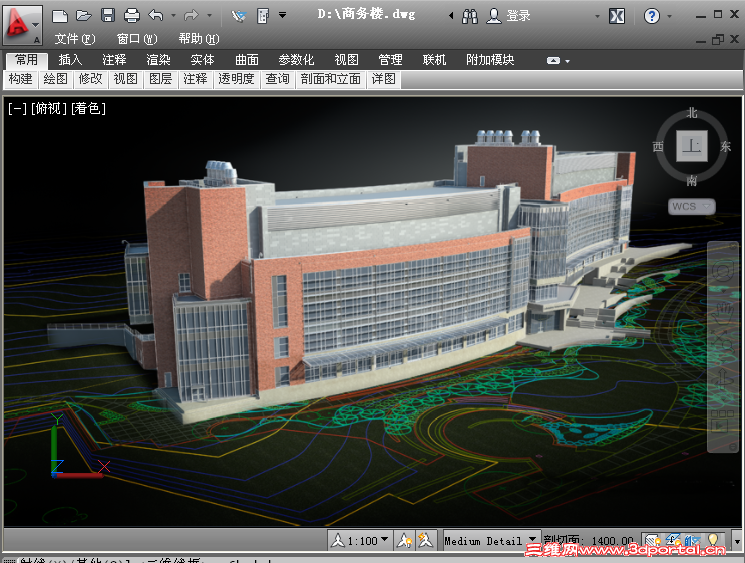This screenshot has height=563, width=745.
Task: Click the Print icon in quick access toolbar
Action: pyautogui.click(x=132, y=16)
